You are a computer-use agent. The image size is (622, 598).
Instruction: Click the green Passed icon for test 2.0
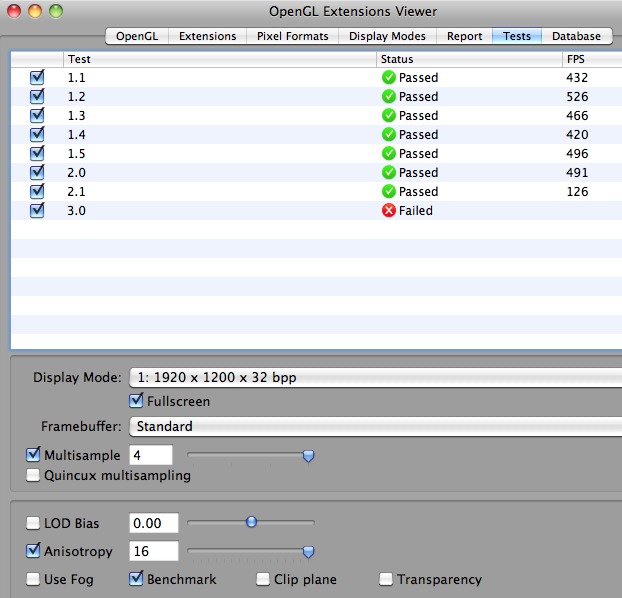tap(389, 173)
